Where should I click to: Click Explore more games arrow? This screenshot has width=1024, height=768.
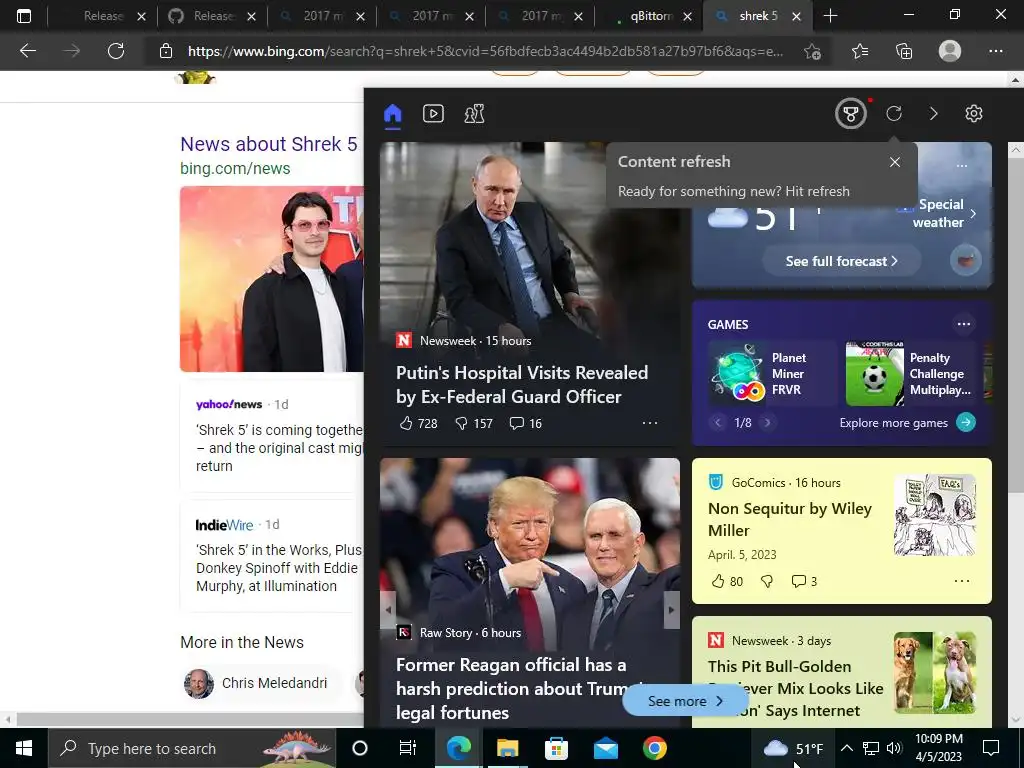pyautogui.click(x=965, y=423)
